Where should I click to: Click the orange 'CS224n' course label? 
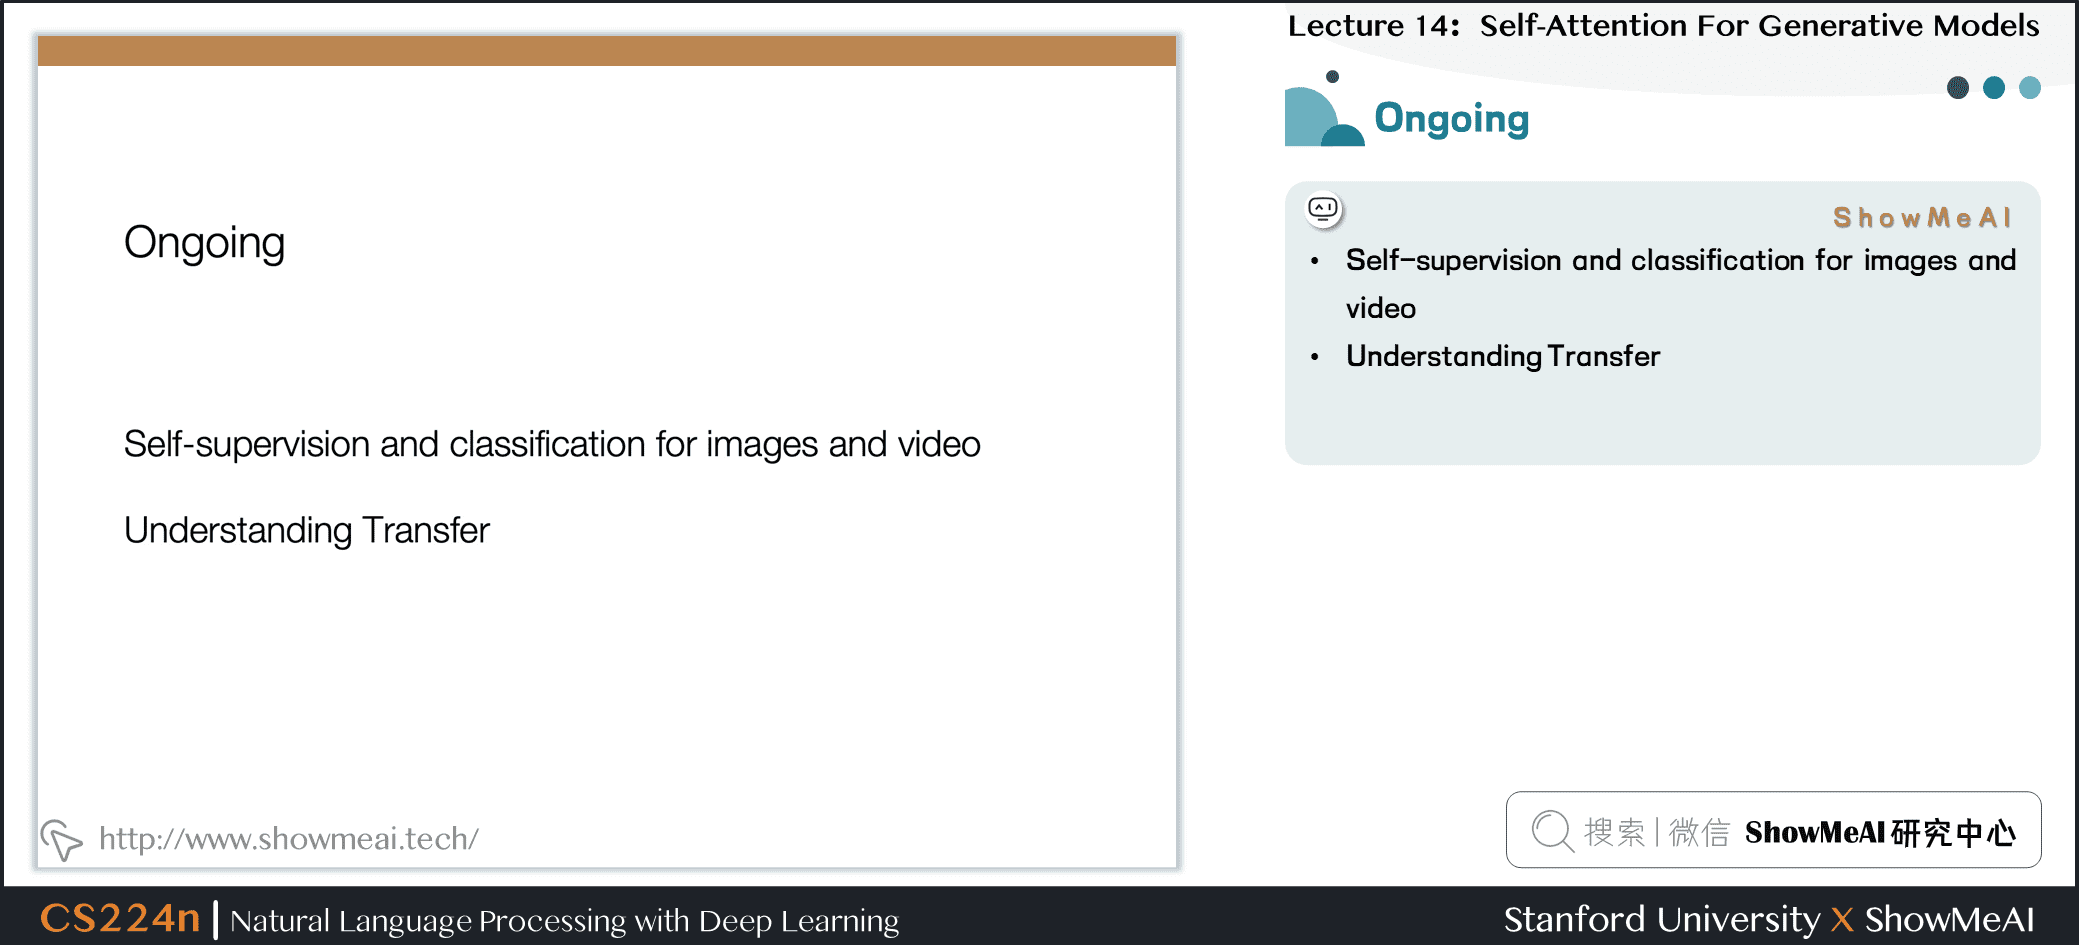[x=120, y=918]
